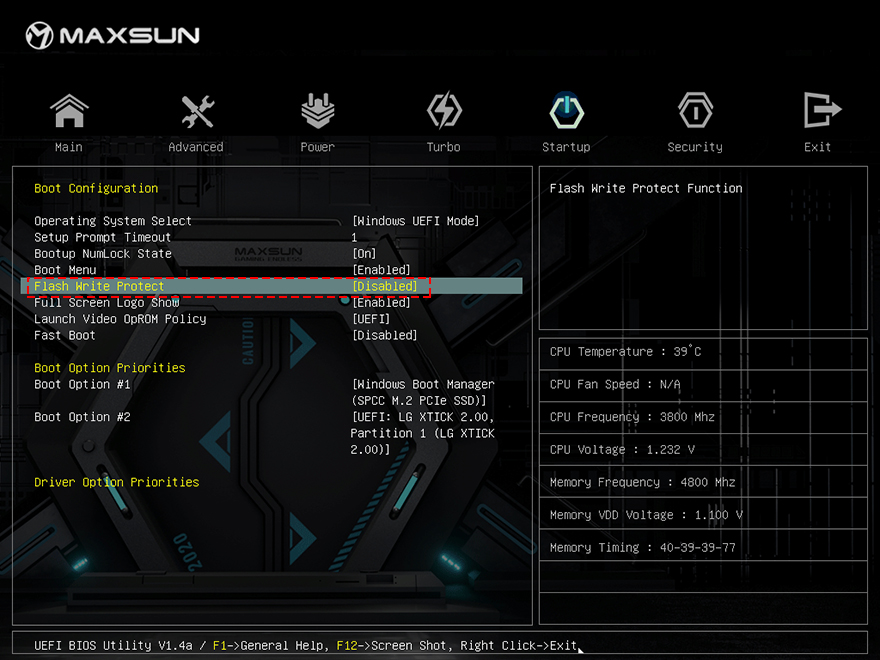Click the CPU Temperature 39°C reading
Screen dimensions: 880x660
tap(625, 352)
